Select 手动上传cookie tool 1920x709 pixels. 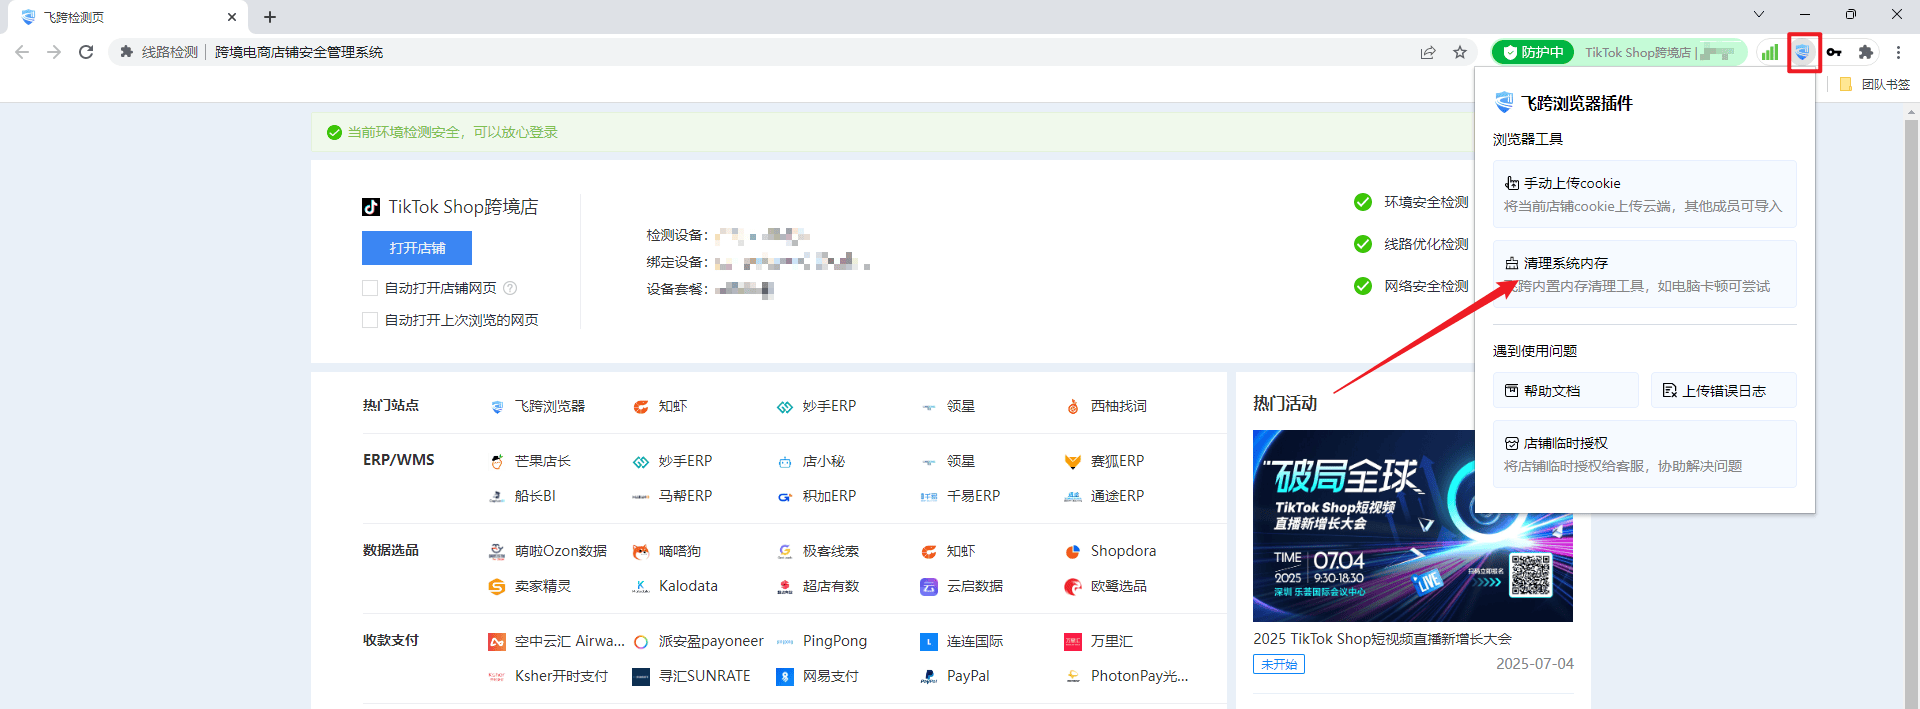click(x=1645, y=194)
